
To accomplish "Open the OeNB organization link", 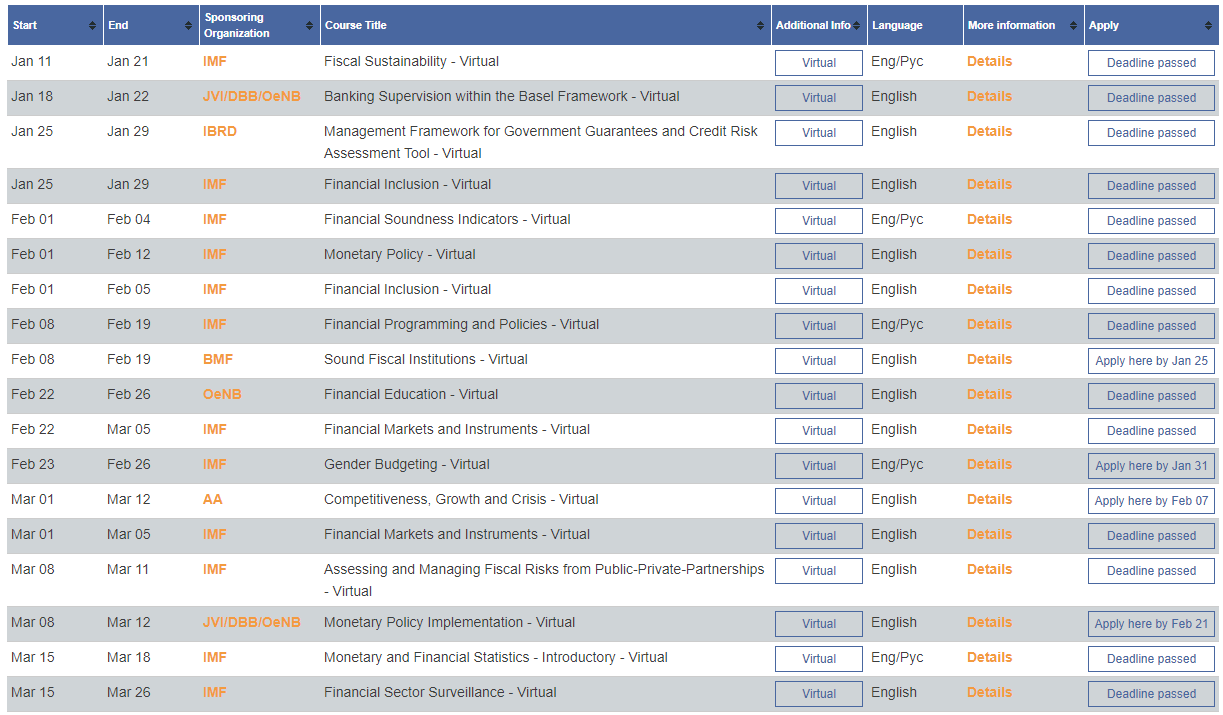I will (222, 394).
